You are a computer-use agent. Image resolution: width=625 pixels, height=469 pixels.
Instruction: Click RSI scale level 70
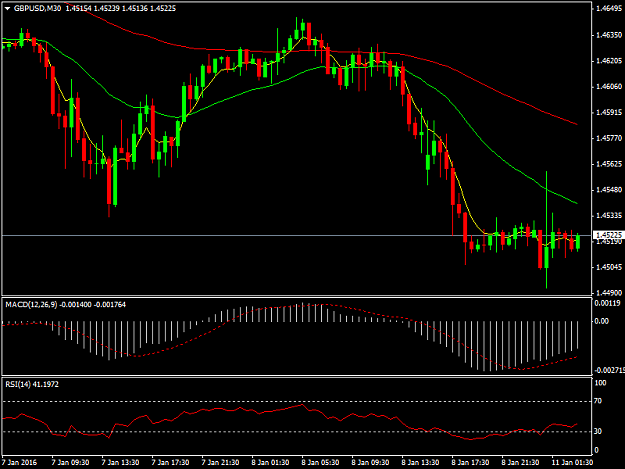pos(598,401)
